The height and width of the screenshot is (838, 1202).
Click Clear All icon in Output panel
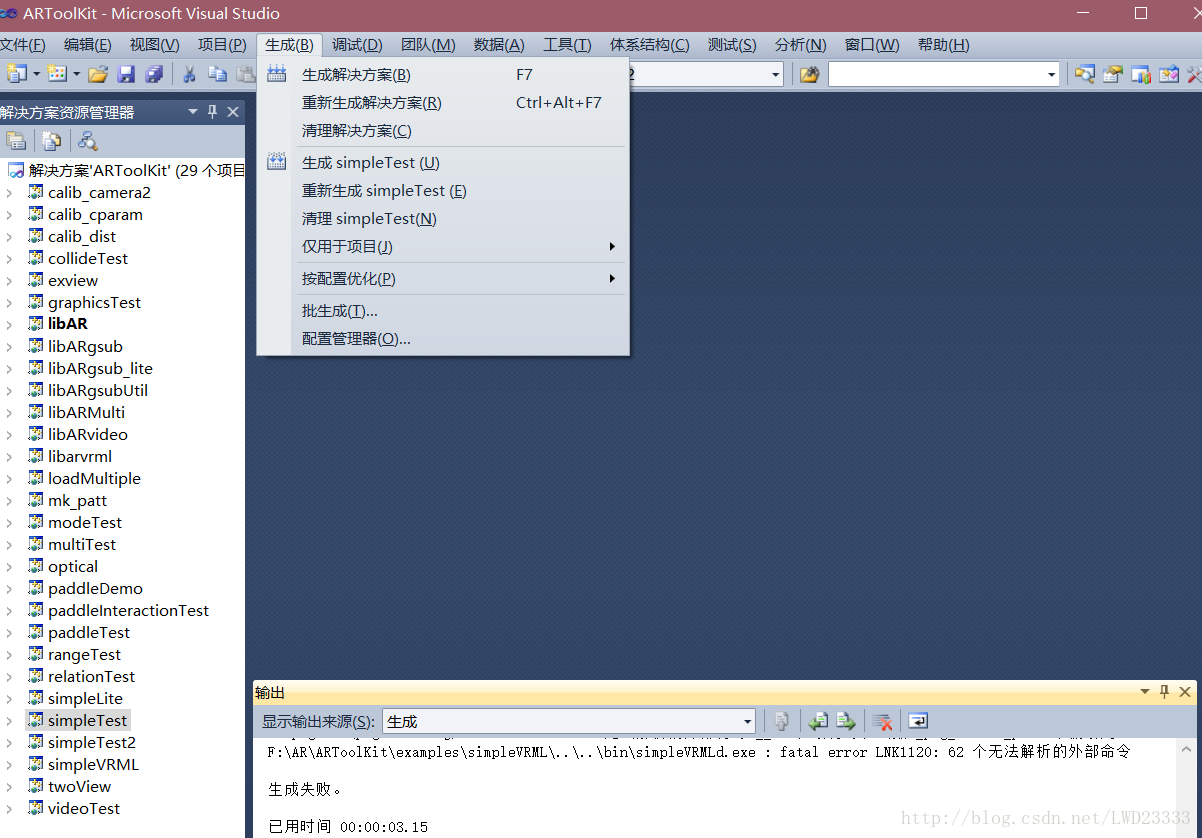click(882, 721)
